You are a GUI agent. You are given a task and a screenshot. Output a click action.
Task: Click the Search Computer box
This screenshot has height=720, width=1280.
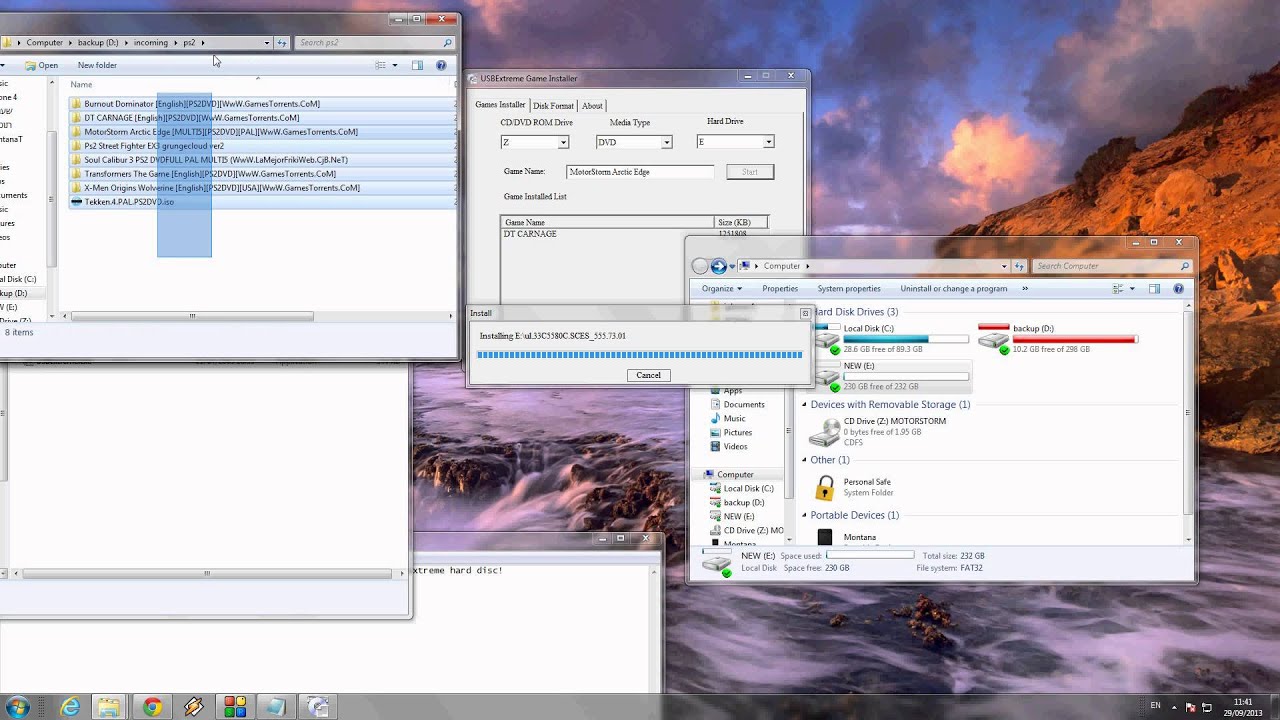pos(1105,266)
